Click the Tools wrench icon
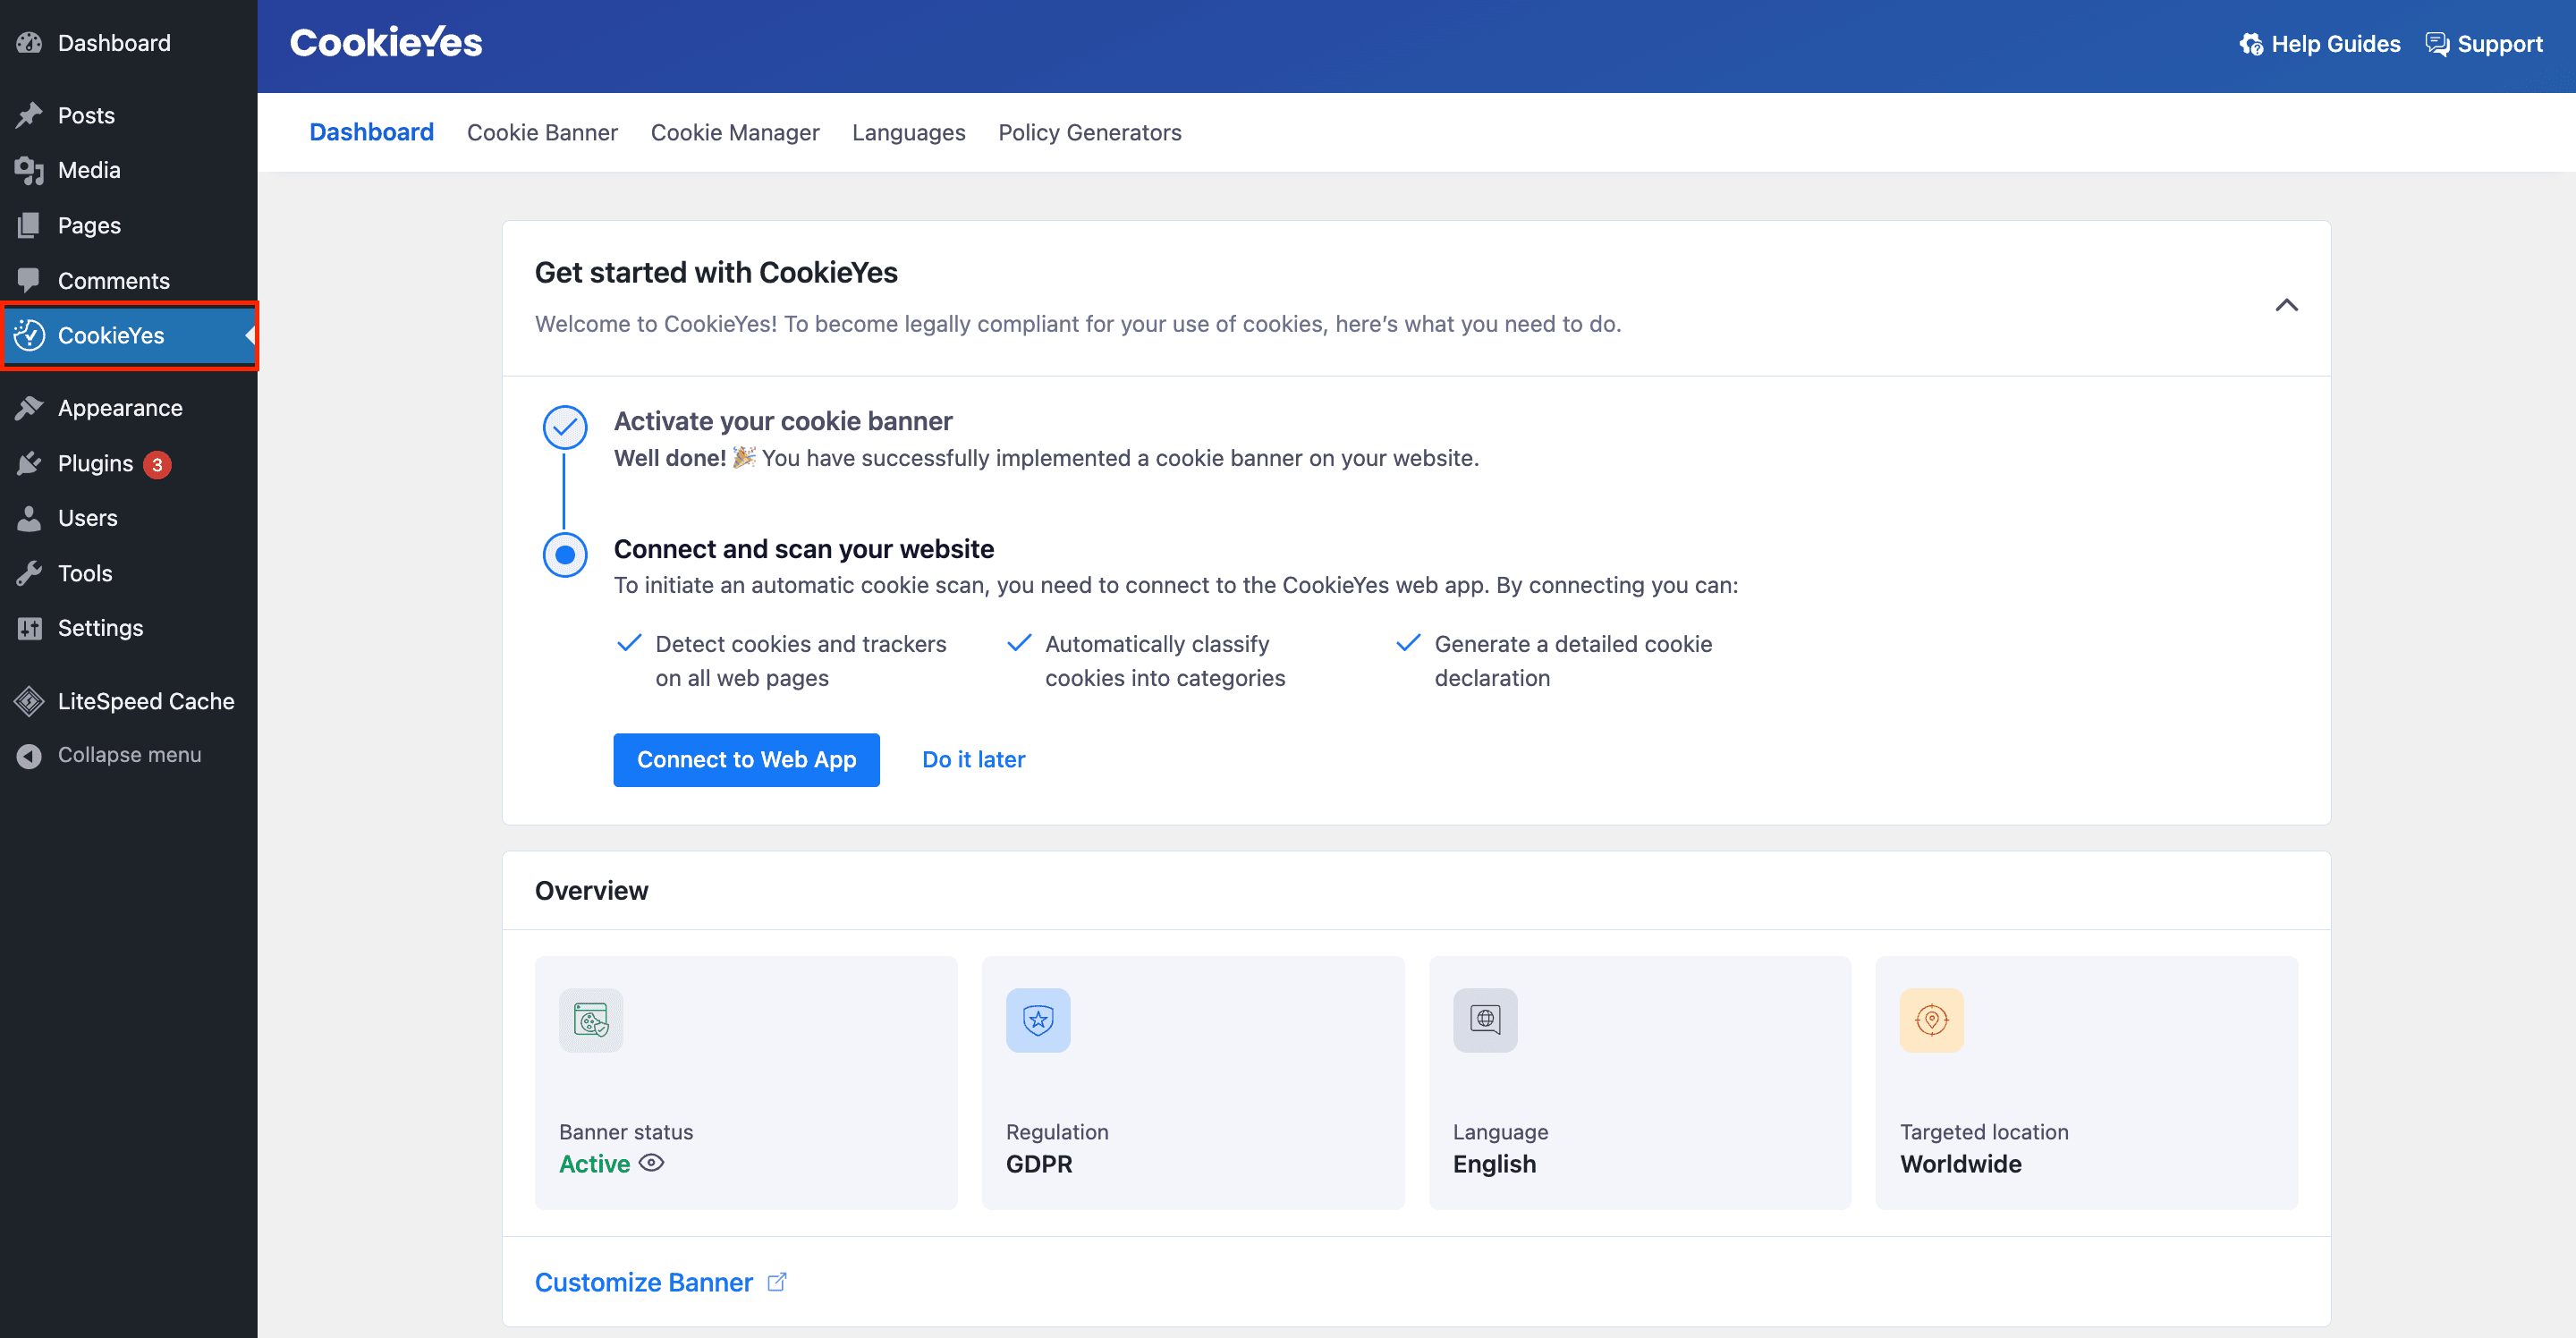Image resolution: width=2576 pixels, height=1338 pixels. pos(29,573)
